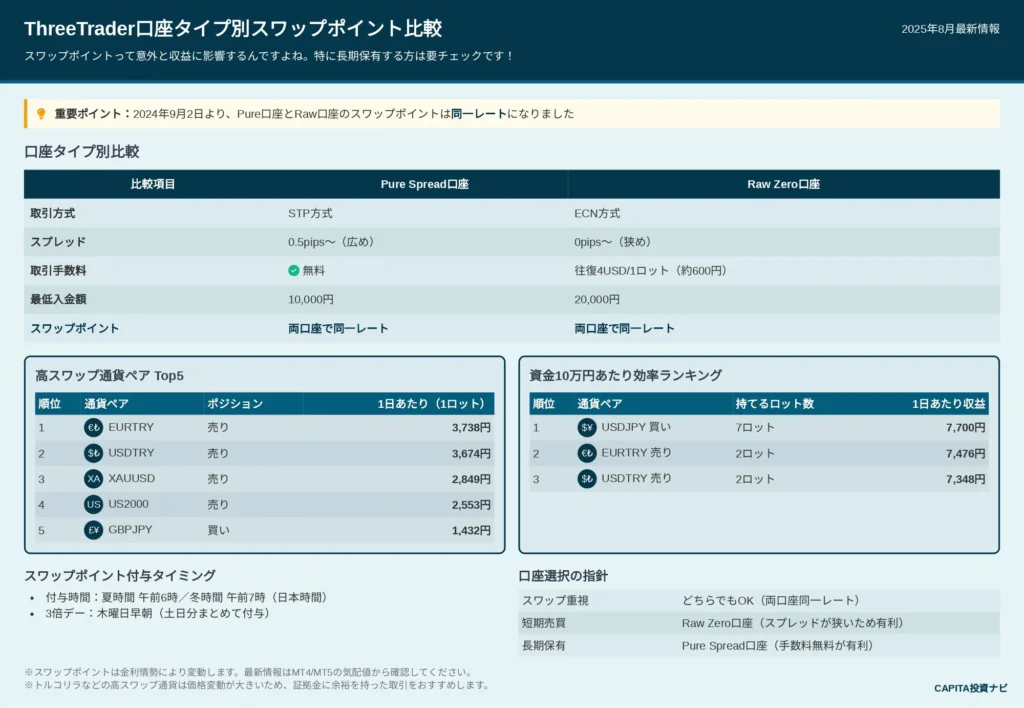The image size is (1024, 708).
Task: Click the スプレッド row label
Action: pos(58,242)
